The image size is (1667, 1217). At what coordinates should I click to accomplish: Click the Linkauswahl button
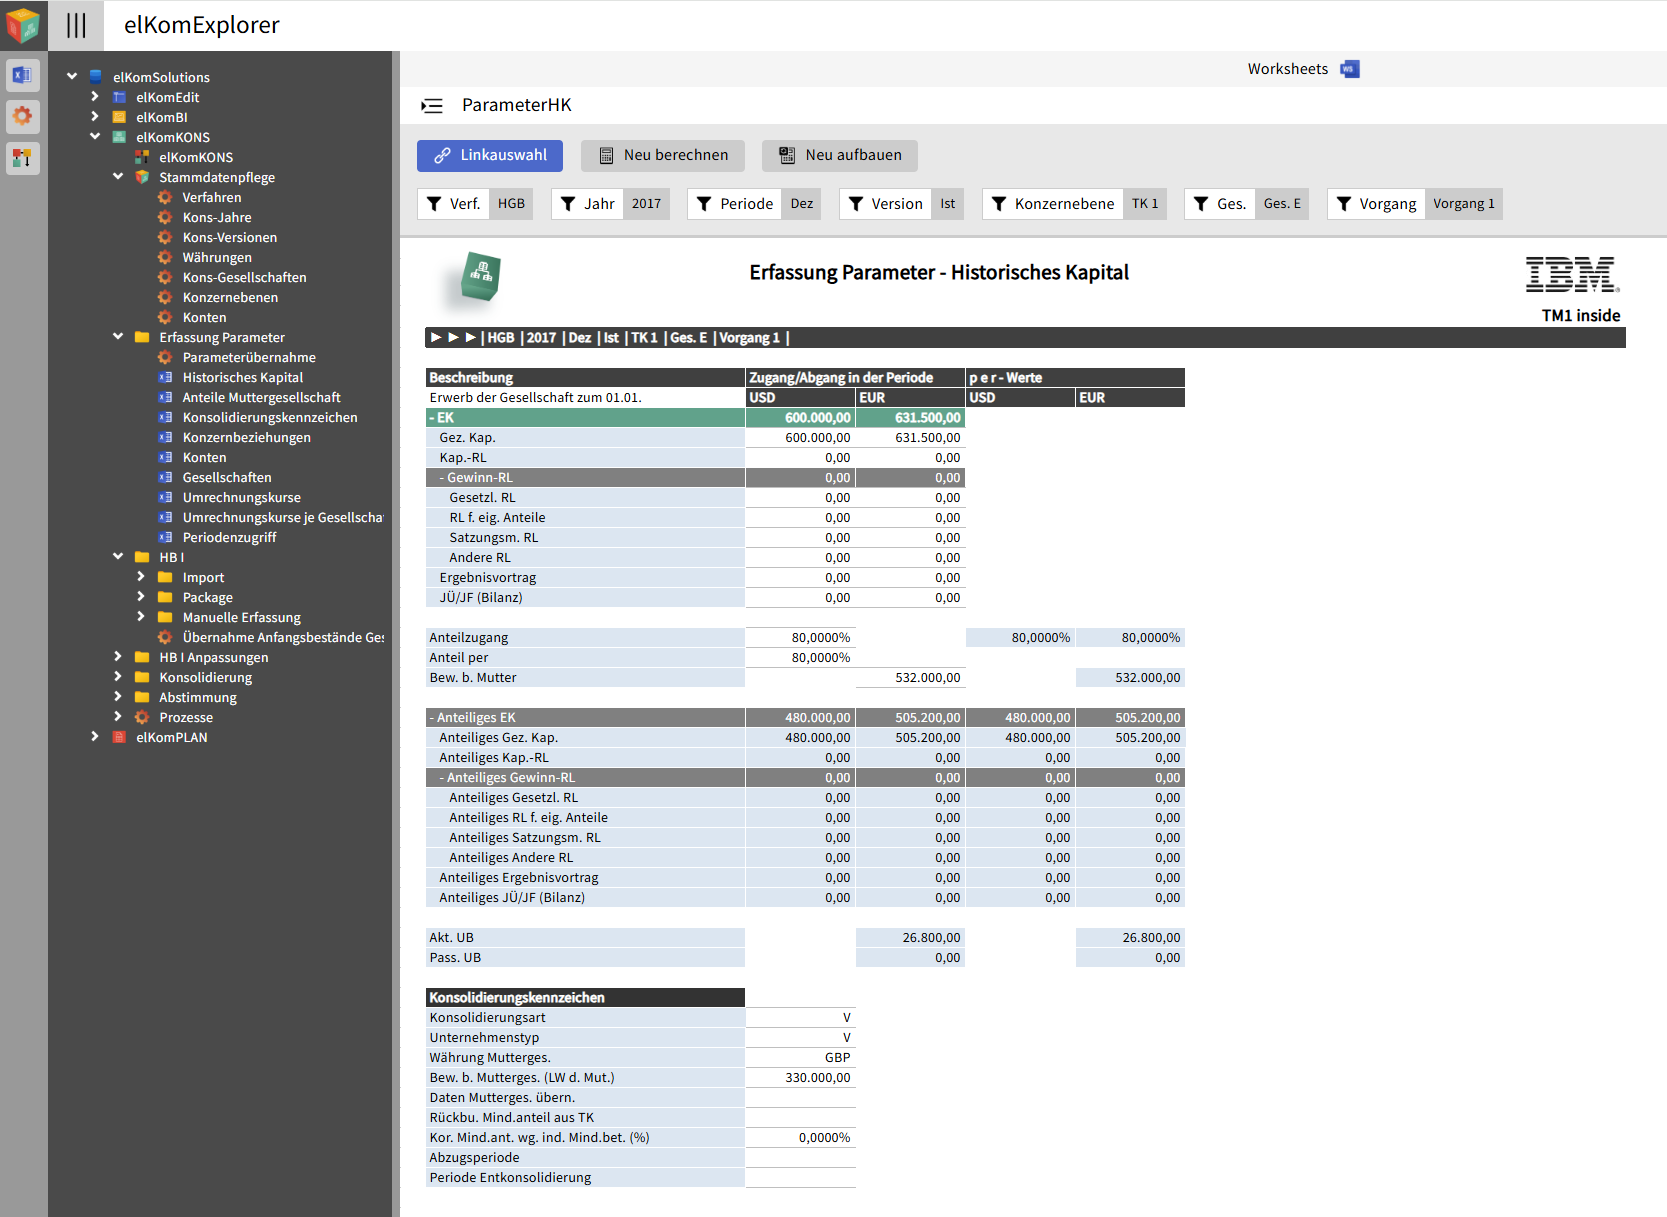click(x=490, y=155)
